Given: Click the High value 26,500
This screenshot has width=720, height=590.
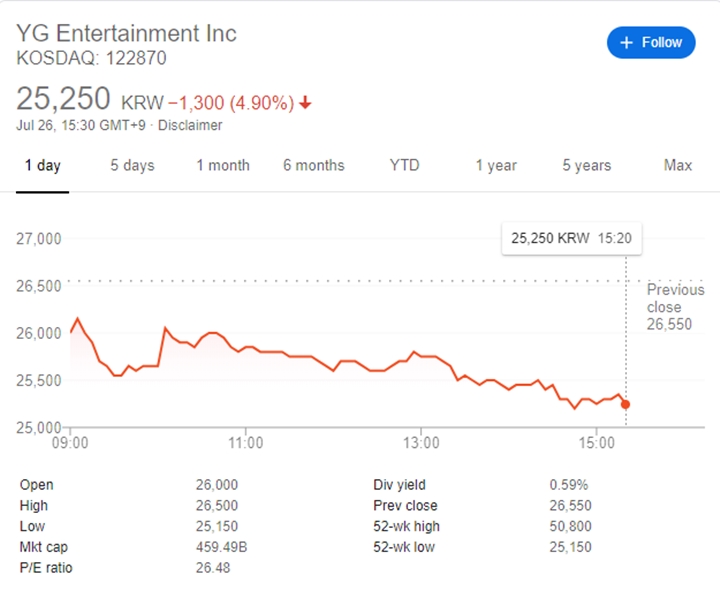Looking at the screenshot, I should point(217,506).
